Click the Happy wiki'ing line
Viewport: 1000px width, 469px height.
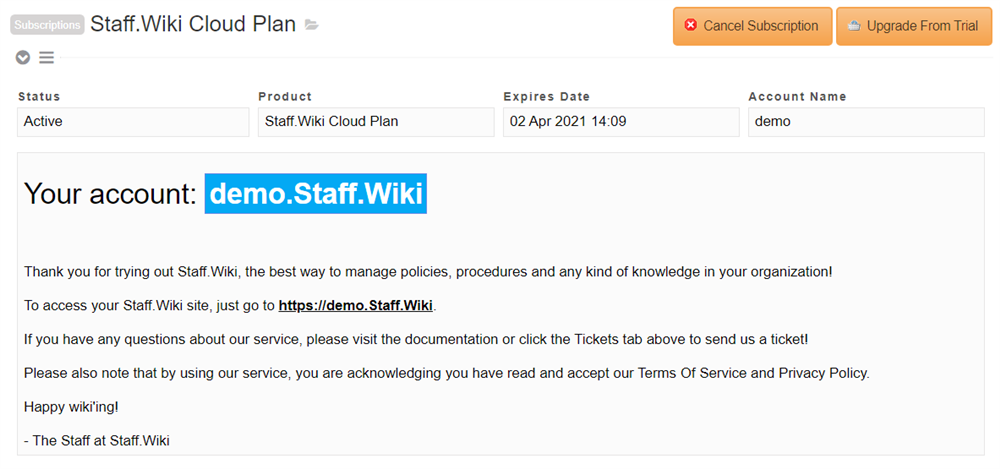tap(71, 406)
